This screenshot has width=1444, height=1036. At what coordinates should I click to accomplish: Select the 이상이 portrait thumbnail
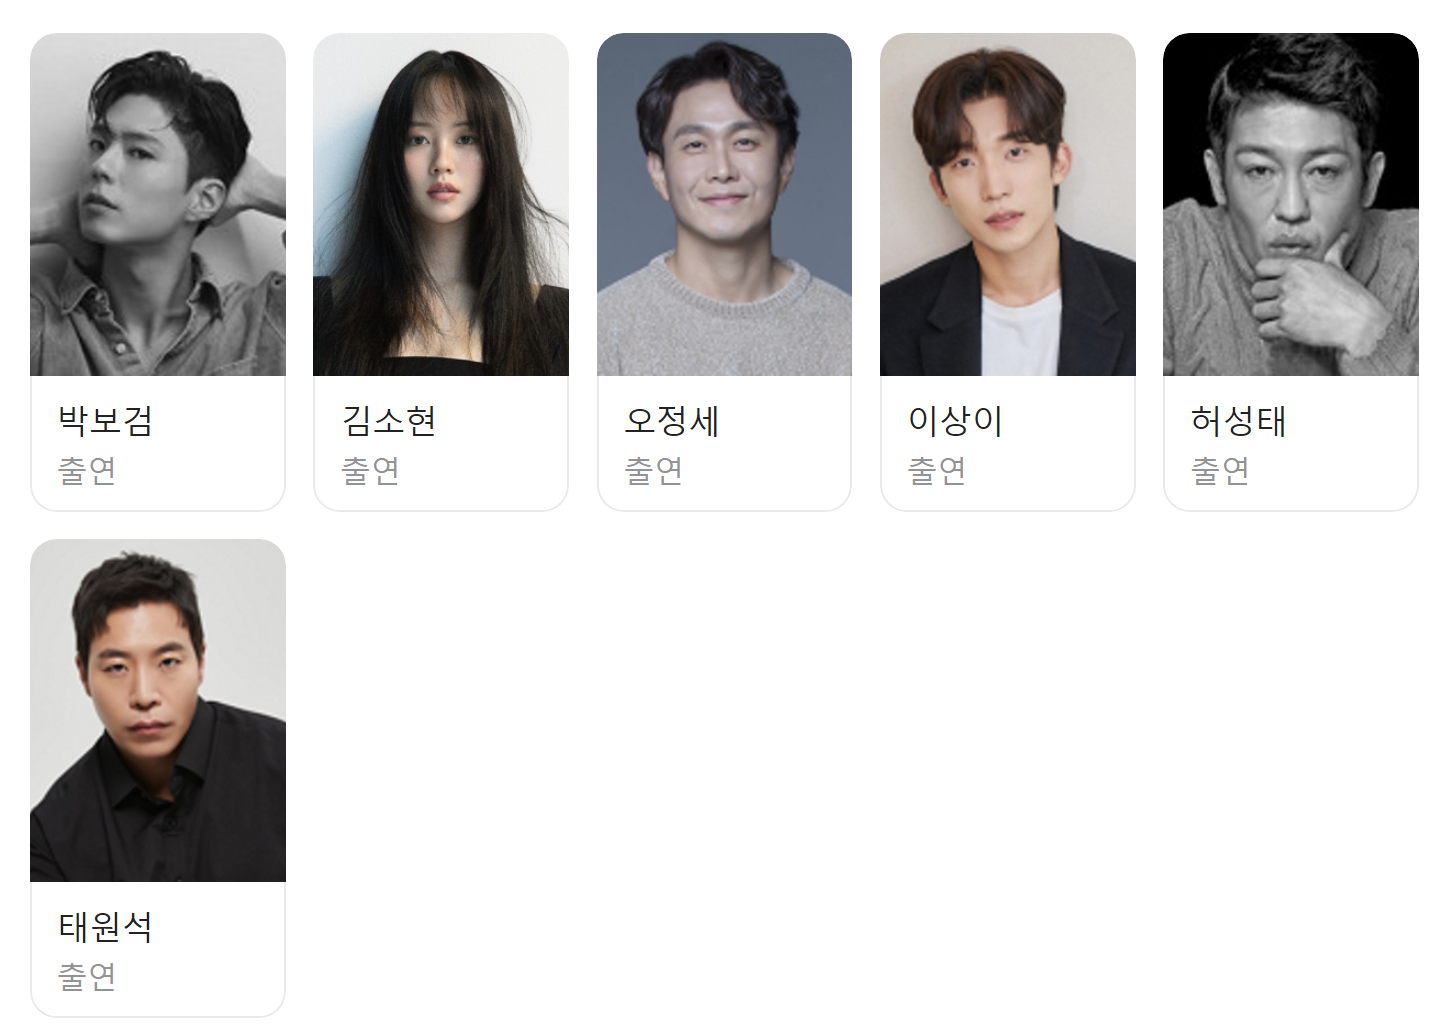1008,205
